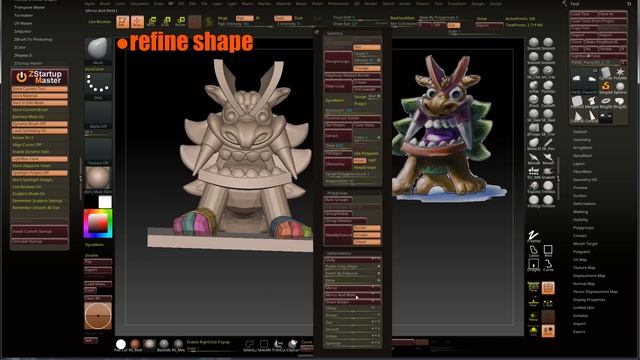The width and height of the screenshot is (640, 360).
Task: Select Rotate transform icon in top toolbar
Action: point(180,22)
